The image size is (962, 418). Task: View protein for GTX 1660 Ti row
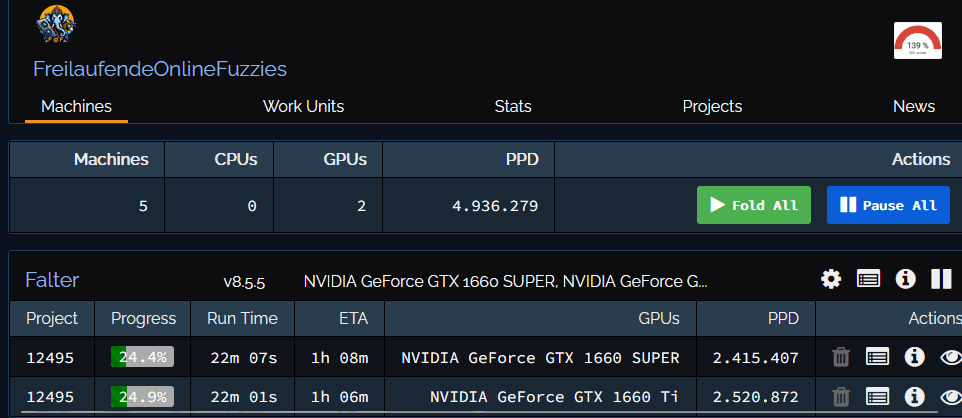(952, 397)
